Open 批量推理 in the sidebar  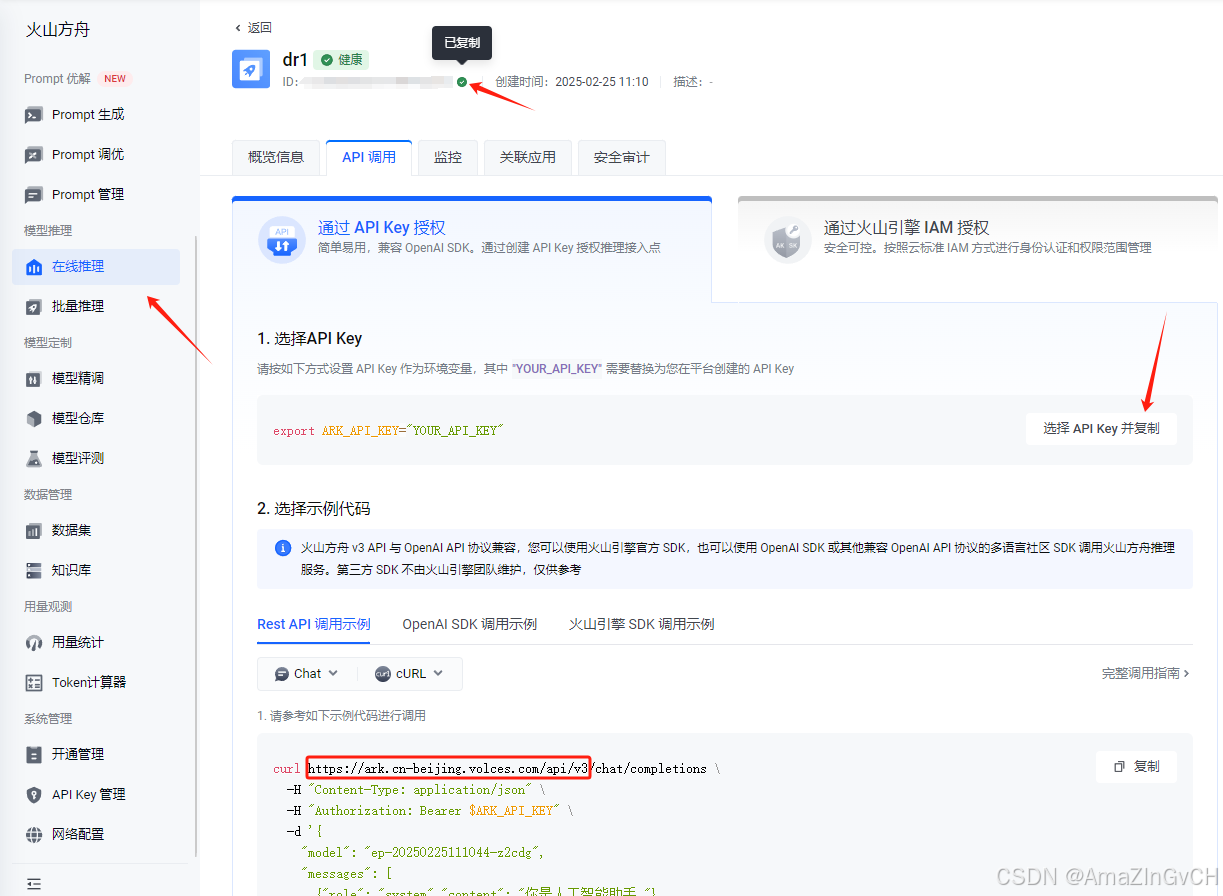pos(96,307)
